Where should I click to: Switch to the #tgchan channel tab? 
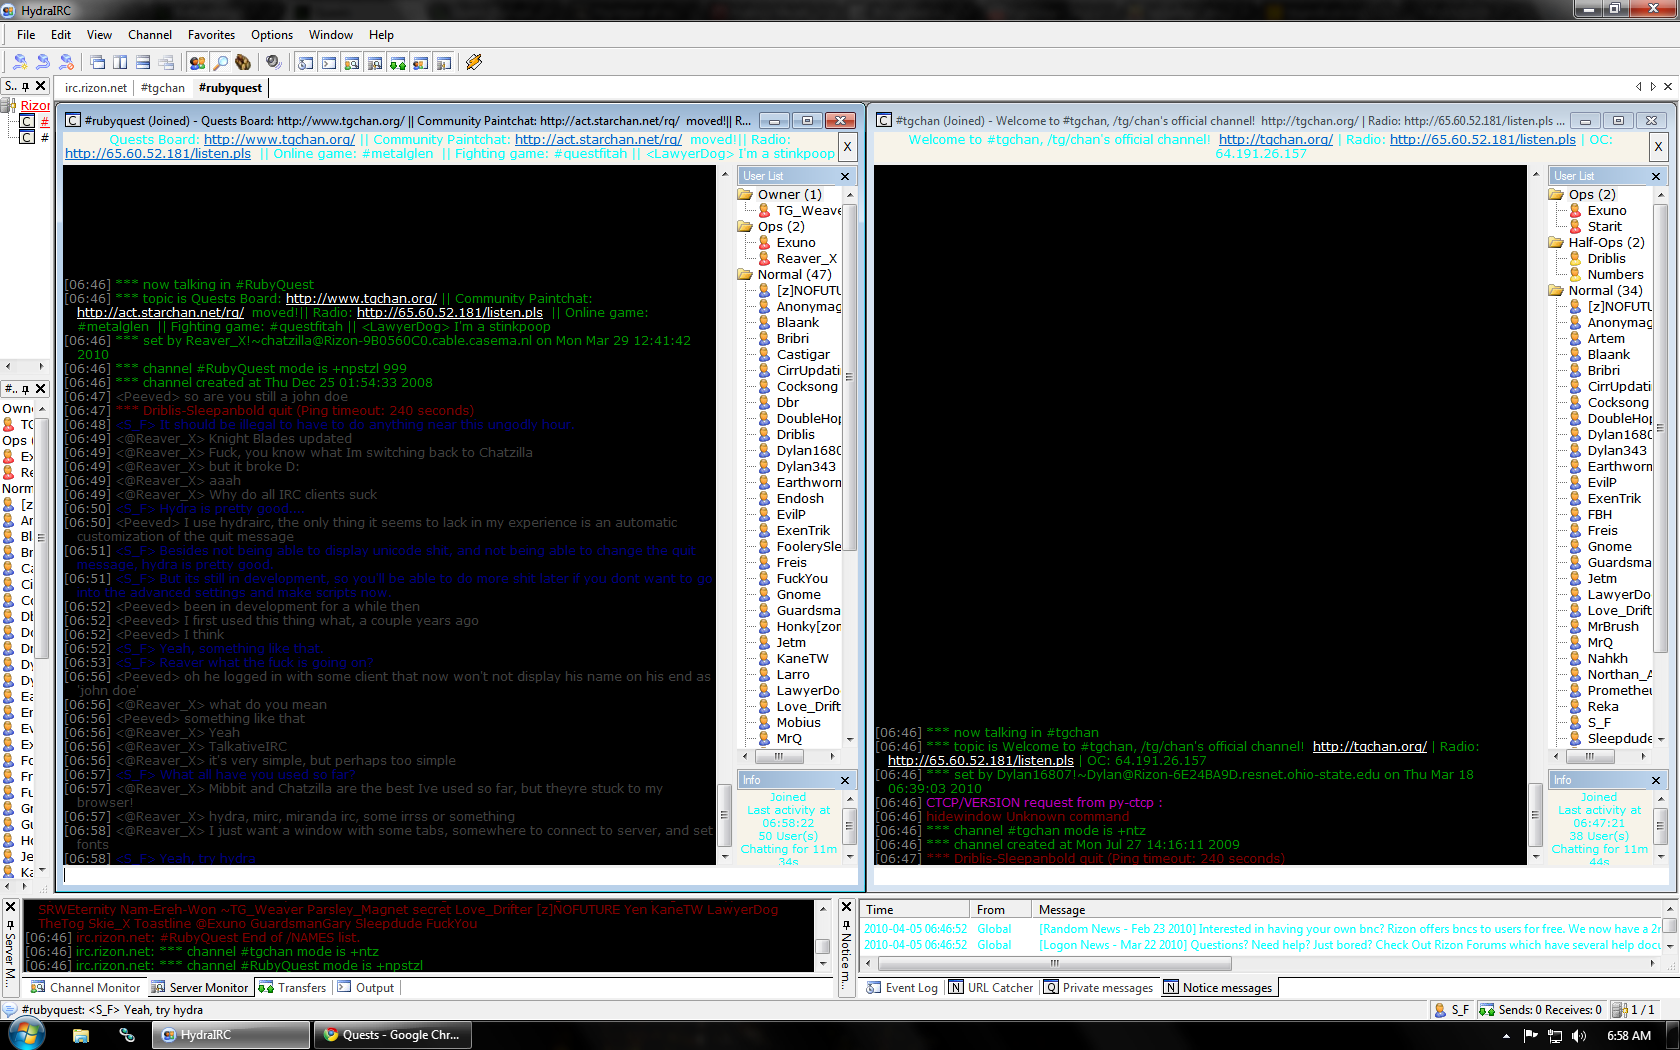[x=163, y=88]
